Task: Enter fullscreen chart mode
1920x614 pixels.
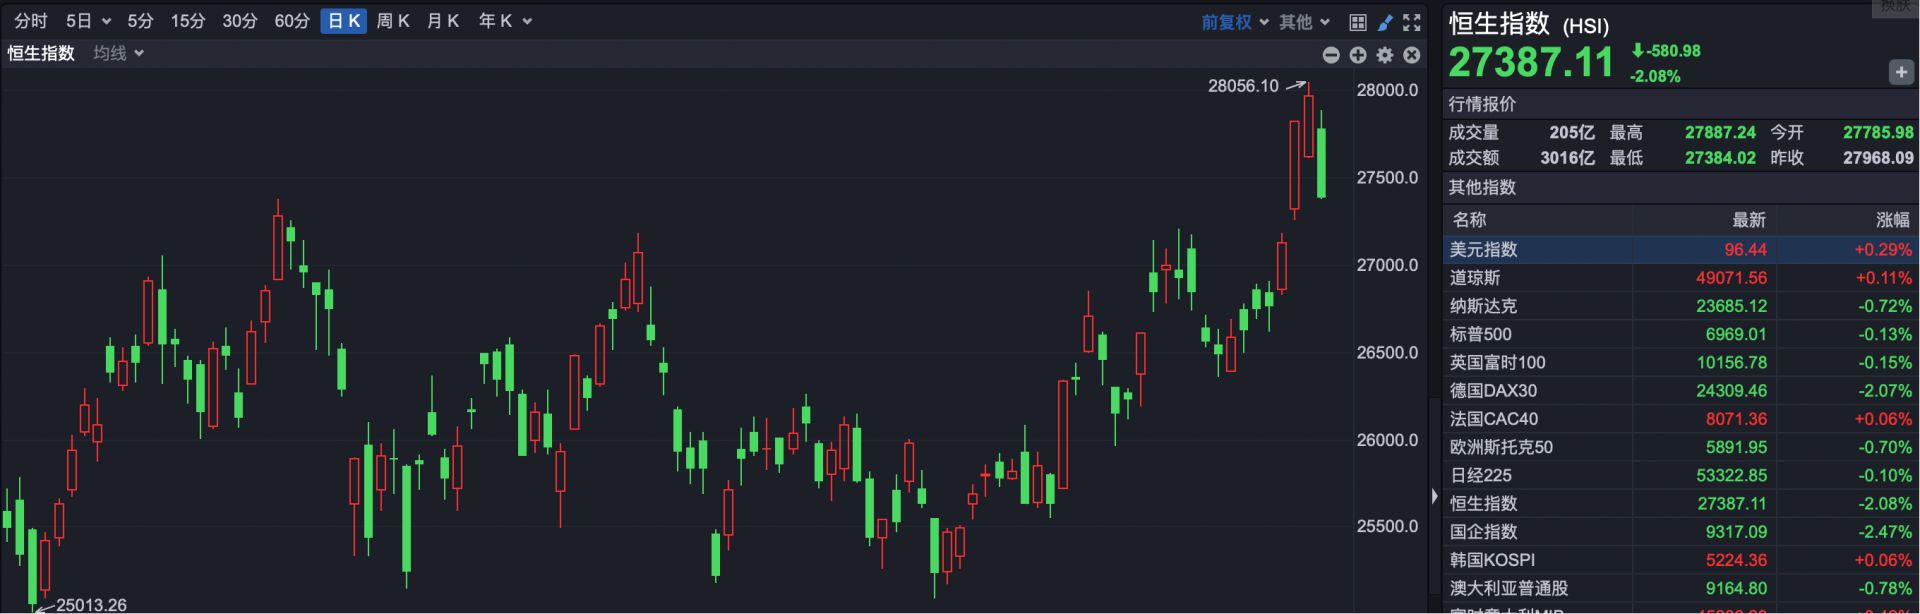Action: click(1412, 22)
